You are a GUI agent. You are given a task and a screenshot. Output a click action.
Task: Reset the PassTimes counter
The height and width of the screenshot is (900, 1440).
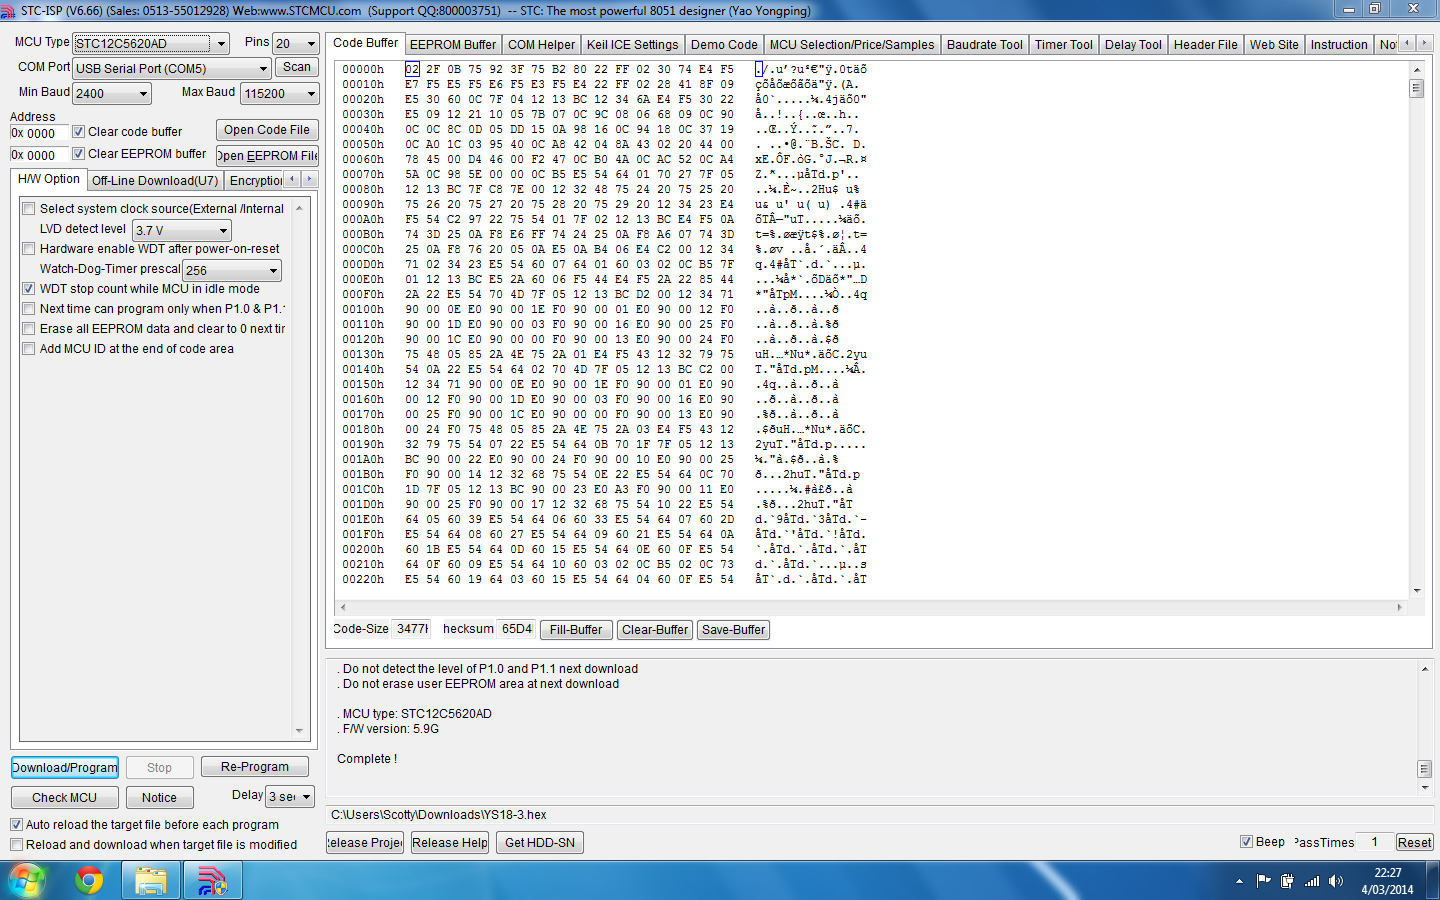1414,842
